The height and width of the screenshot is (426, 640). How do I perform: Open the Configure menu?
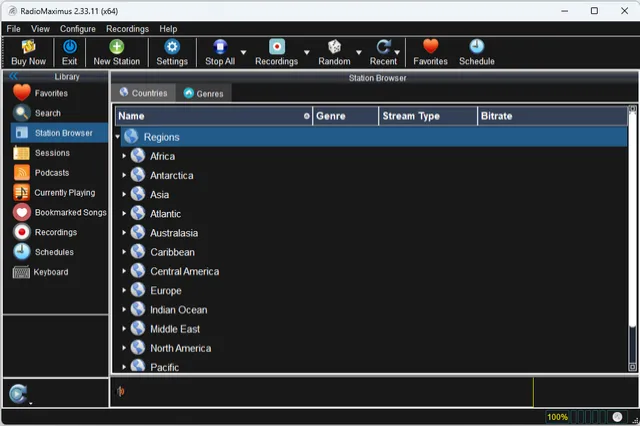[78, 29]
